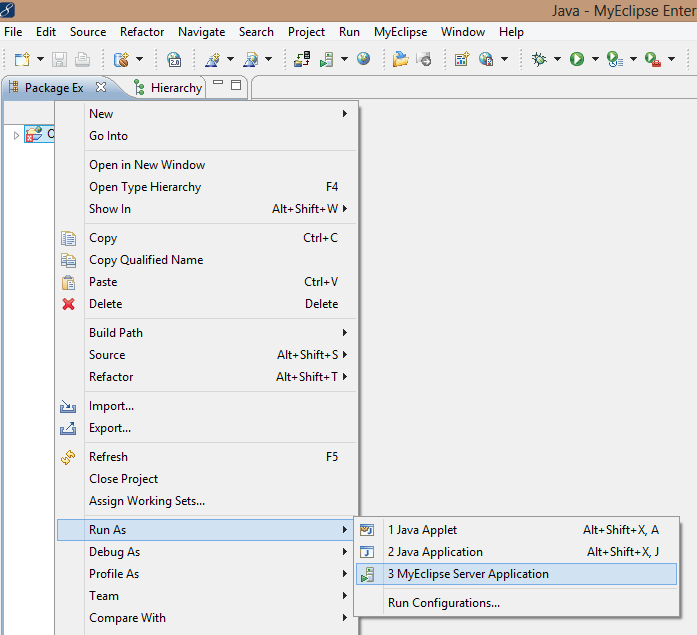
Task: Open the Window menu
Action: coord(463,32)
